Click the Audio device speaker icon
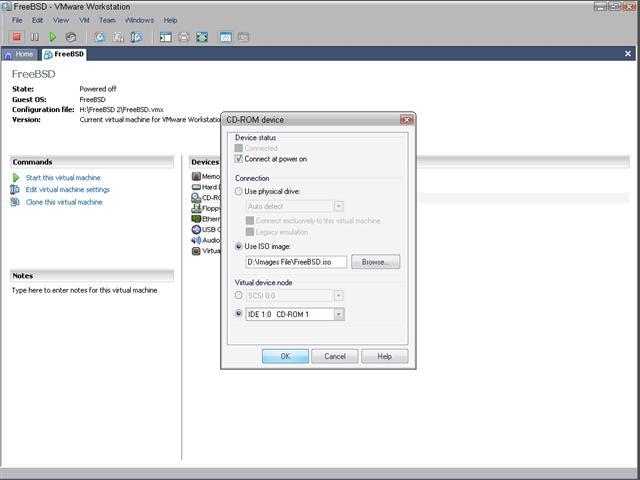Screen dimensions: 640x480 tap(196, 240)
